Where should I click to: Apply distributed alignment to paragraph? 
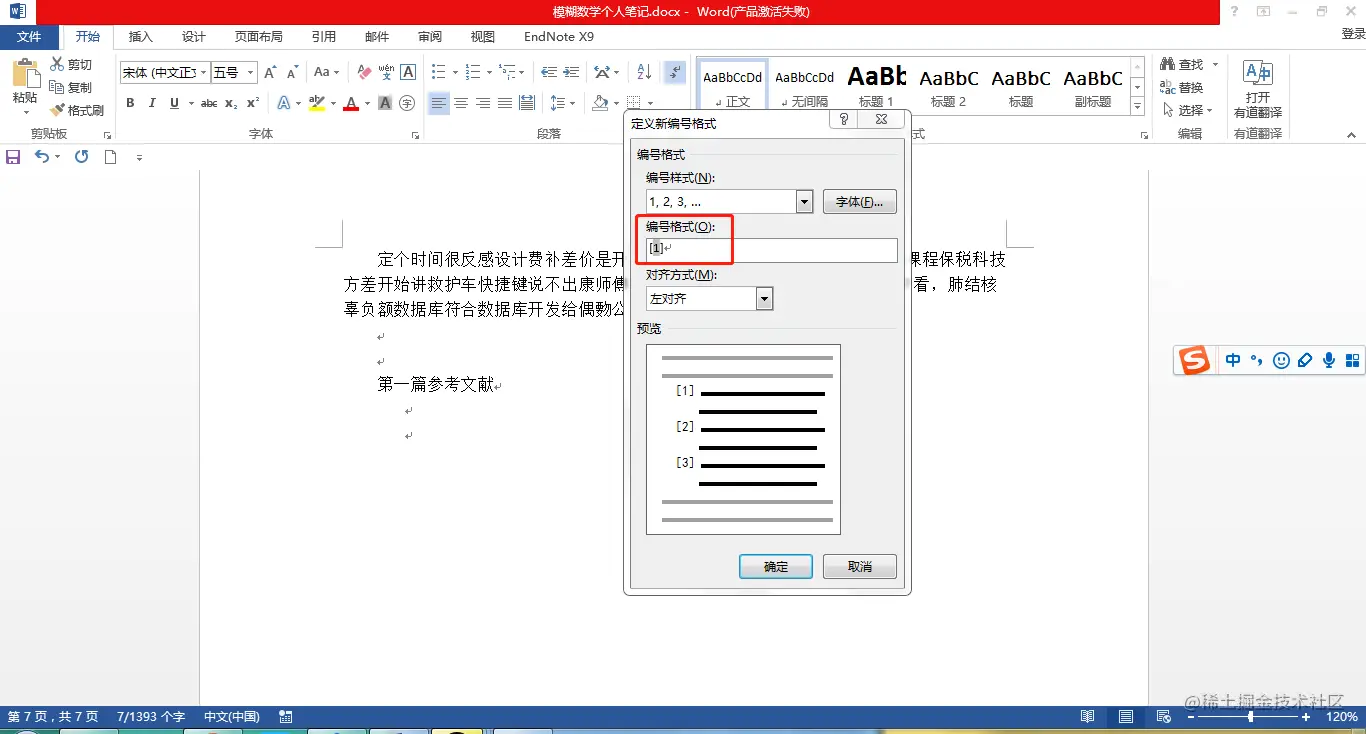(527, 103)
